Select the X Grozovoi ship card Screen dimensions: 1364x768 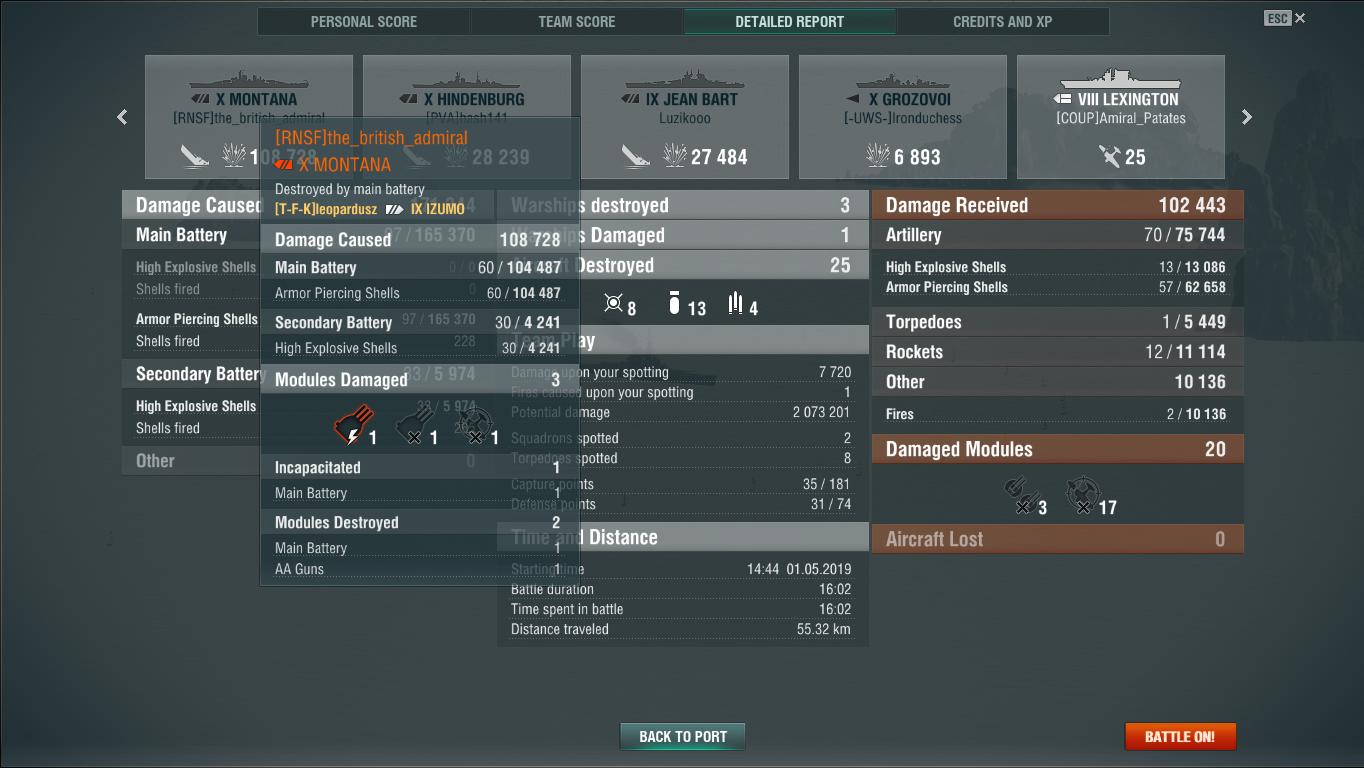[903, 117]
